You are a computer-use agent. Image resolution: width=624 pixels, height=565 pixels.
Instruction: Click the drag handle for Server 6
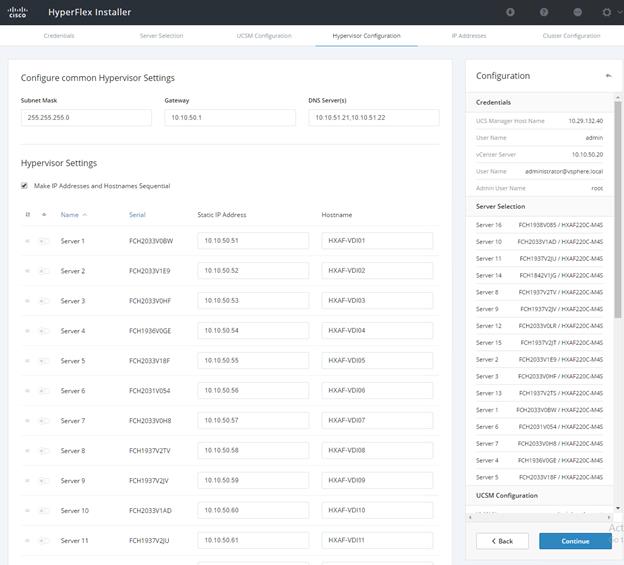click(x=27, y=391)
